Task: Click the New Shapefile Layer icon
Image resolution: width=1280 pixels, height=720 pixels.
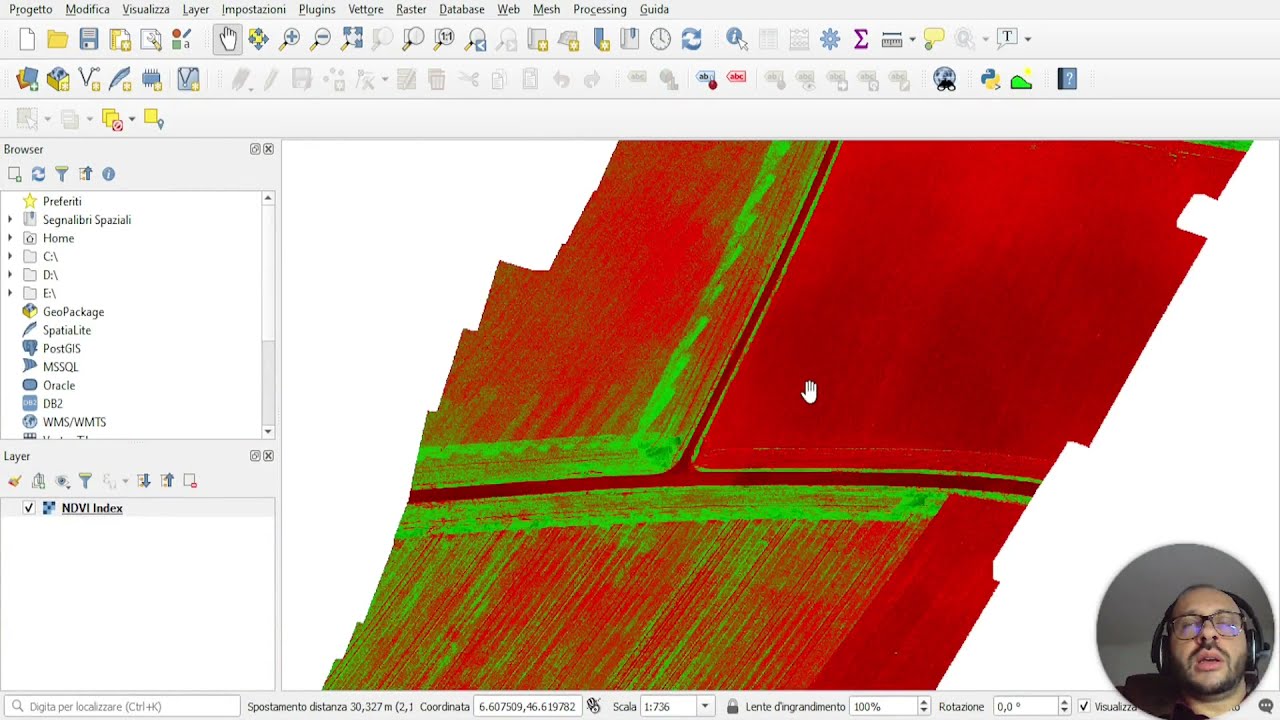Action: (89, 79)
